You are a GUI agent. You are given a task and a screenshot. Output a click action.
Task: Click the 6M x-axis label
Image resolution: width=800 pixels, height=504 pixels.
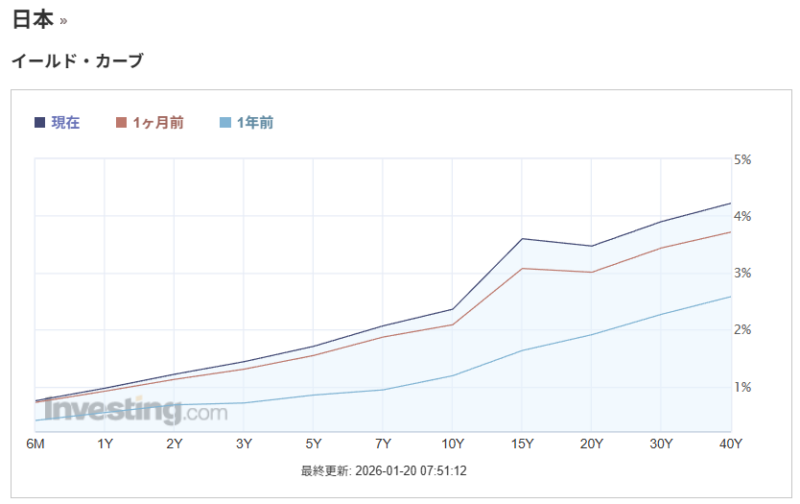35,444
